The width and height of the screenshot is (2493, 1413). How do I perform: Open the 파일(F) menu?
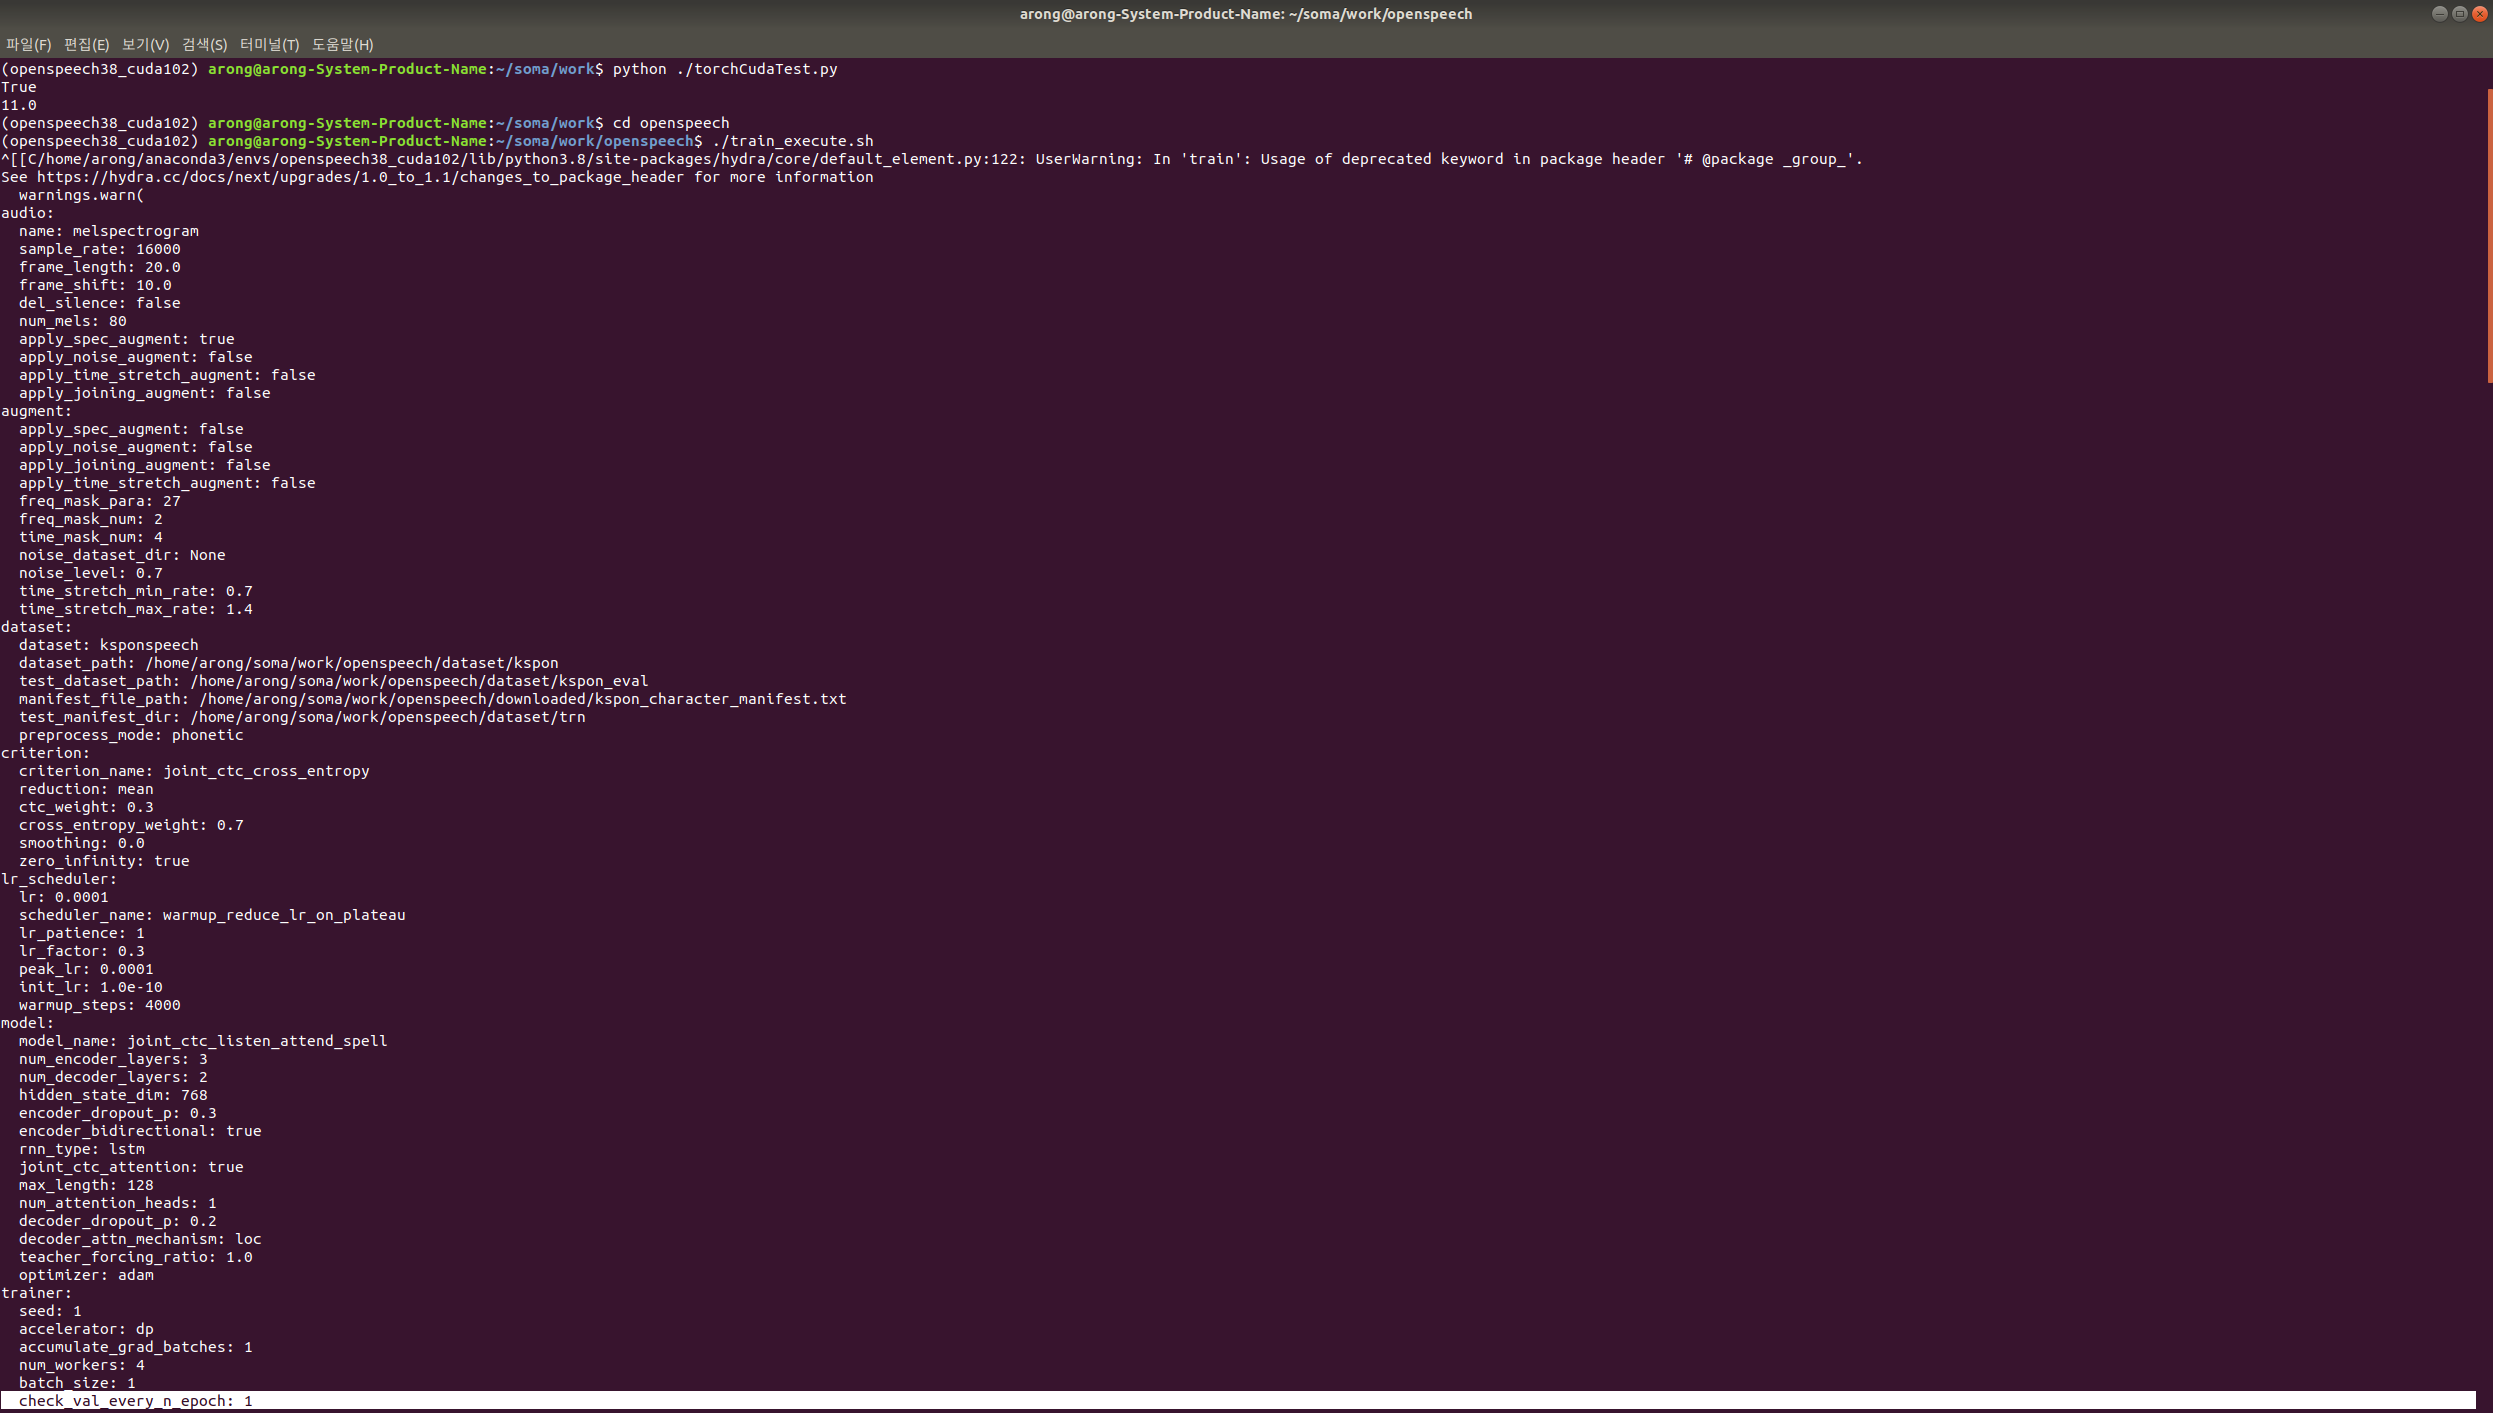[28, 45]
